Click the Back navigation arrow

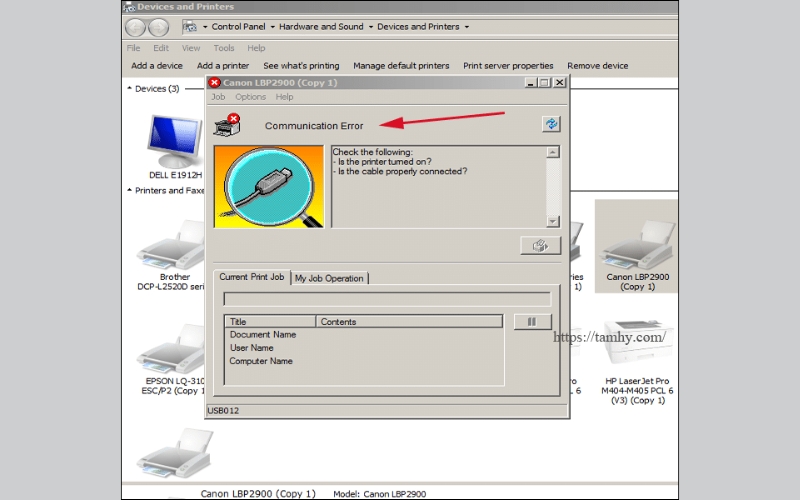coord(136,27)
